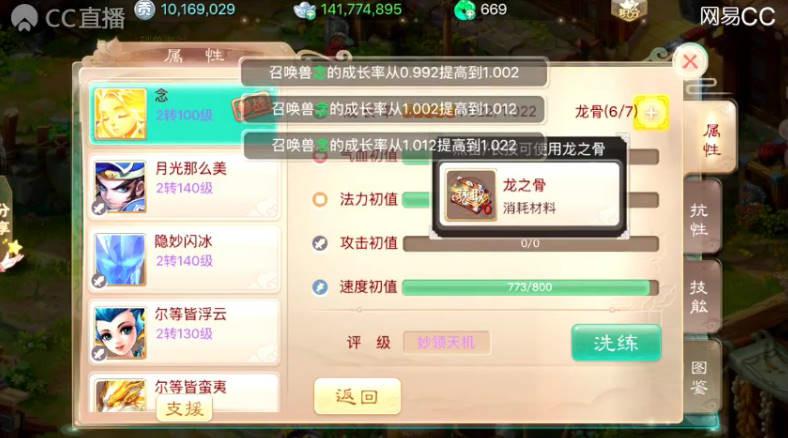Open the 图鉴 encyclopedia tab

coord(700,377)
